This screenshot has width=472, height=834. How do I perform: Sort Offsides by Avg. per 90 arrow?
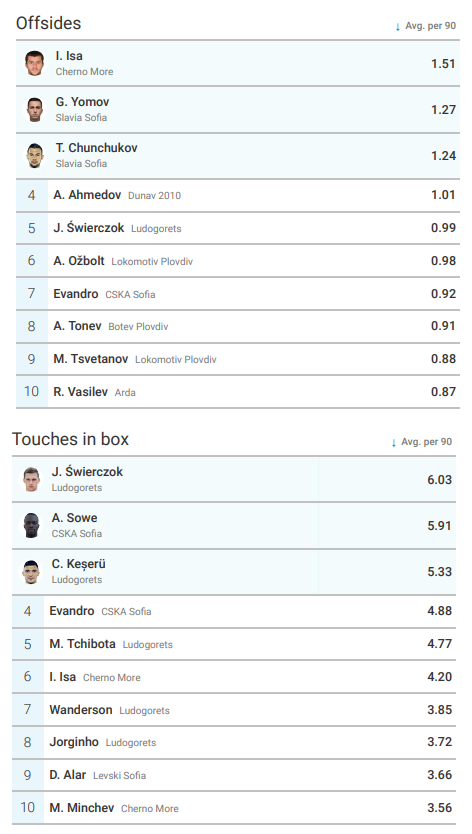click(398, 26)
